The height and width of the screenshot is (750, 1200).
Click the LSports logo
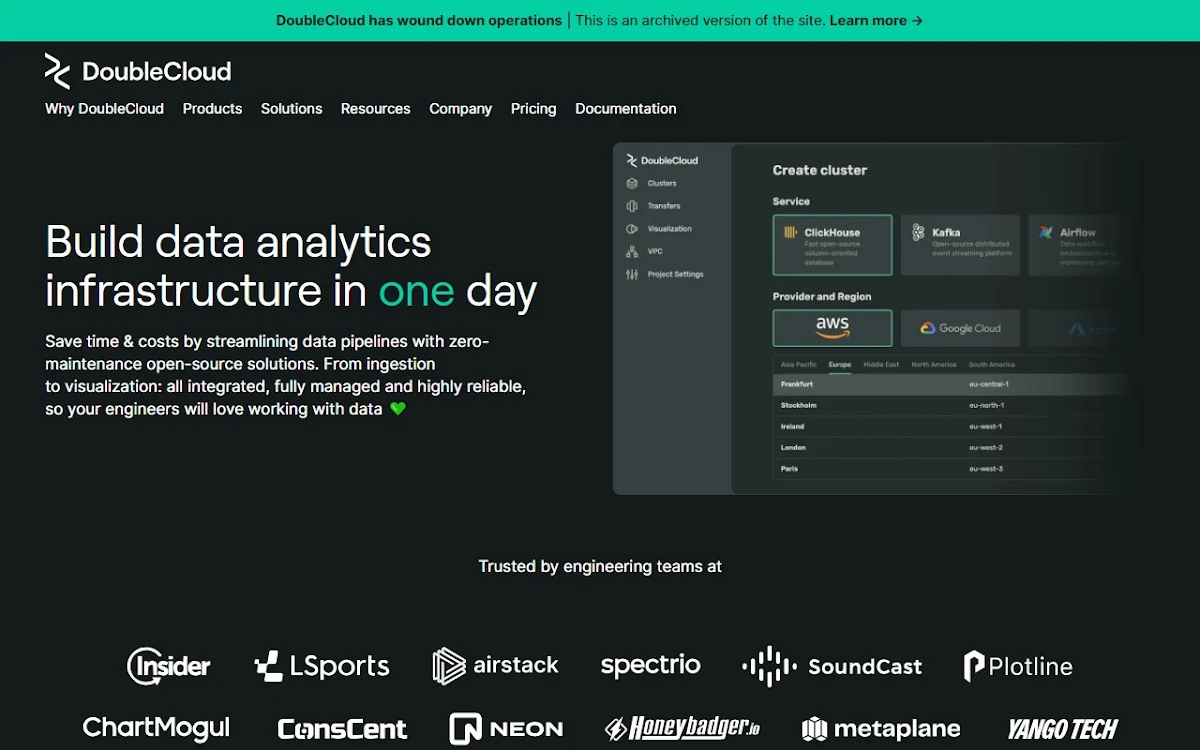point(322,666)
